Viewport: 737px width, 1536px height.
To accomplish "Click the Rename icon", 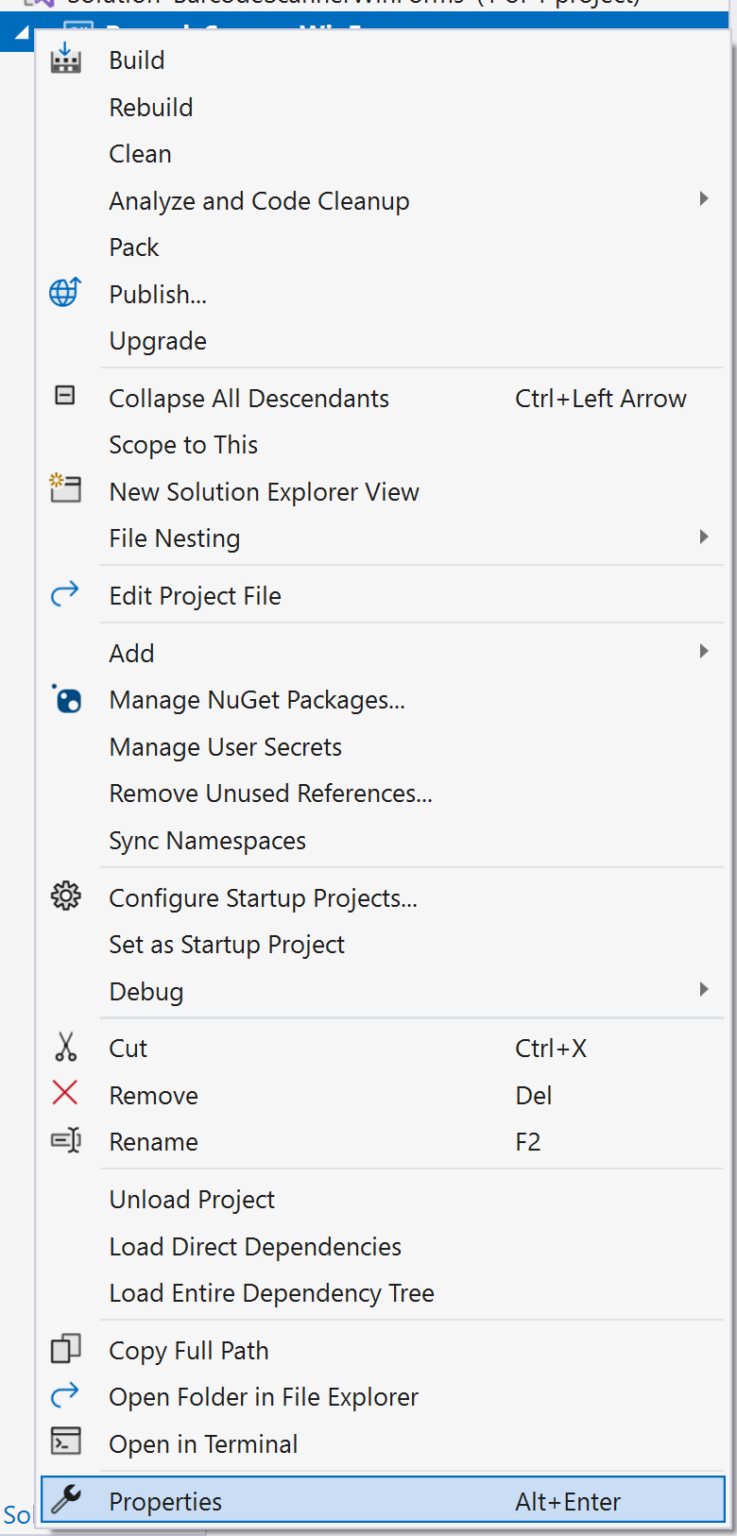I will pos(65,1141).
